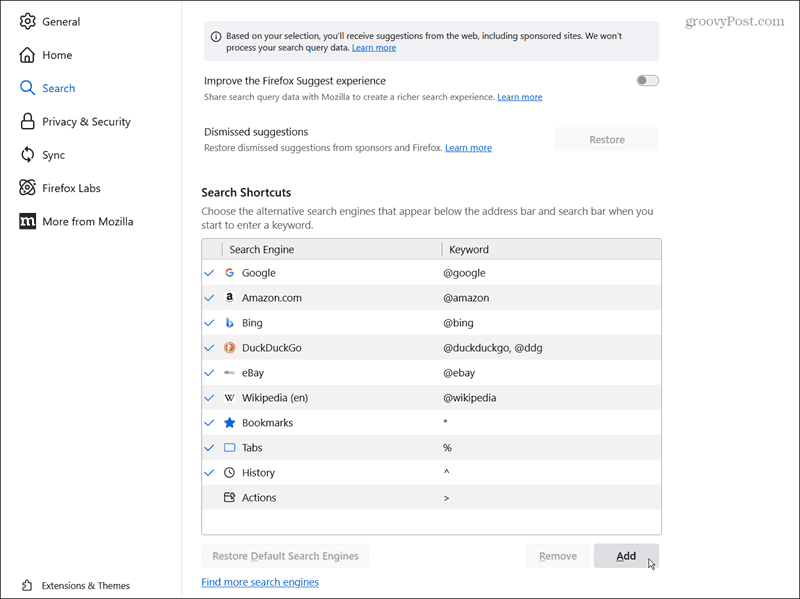Click the info icon in the suggestions notice

(x=216, y=36)
